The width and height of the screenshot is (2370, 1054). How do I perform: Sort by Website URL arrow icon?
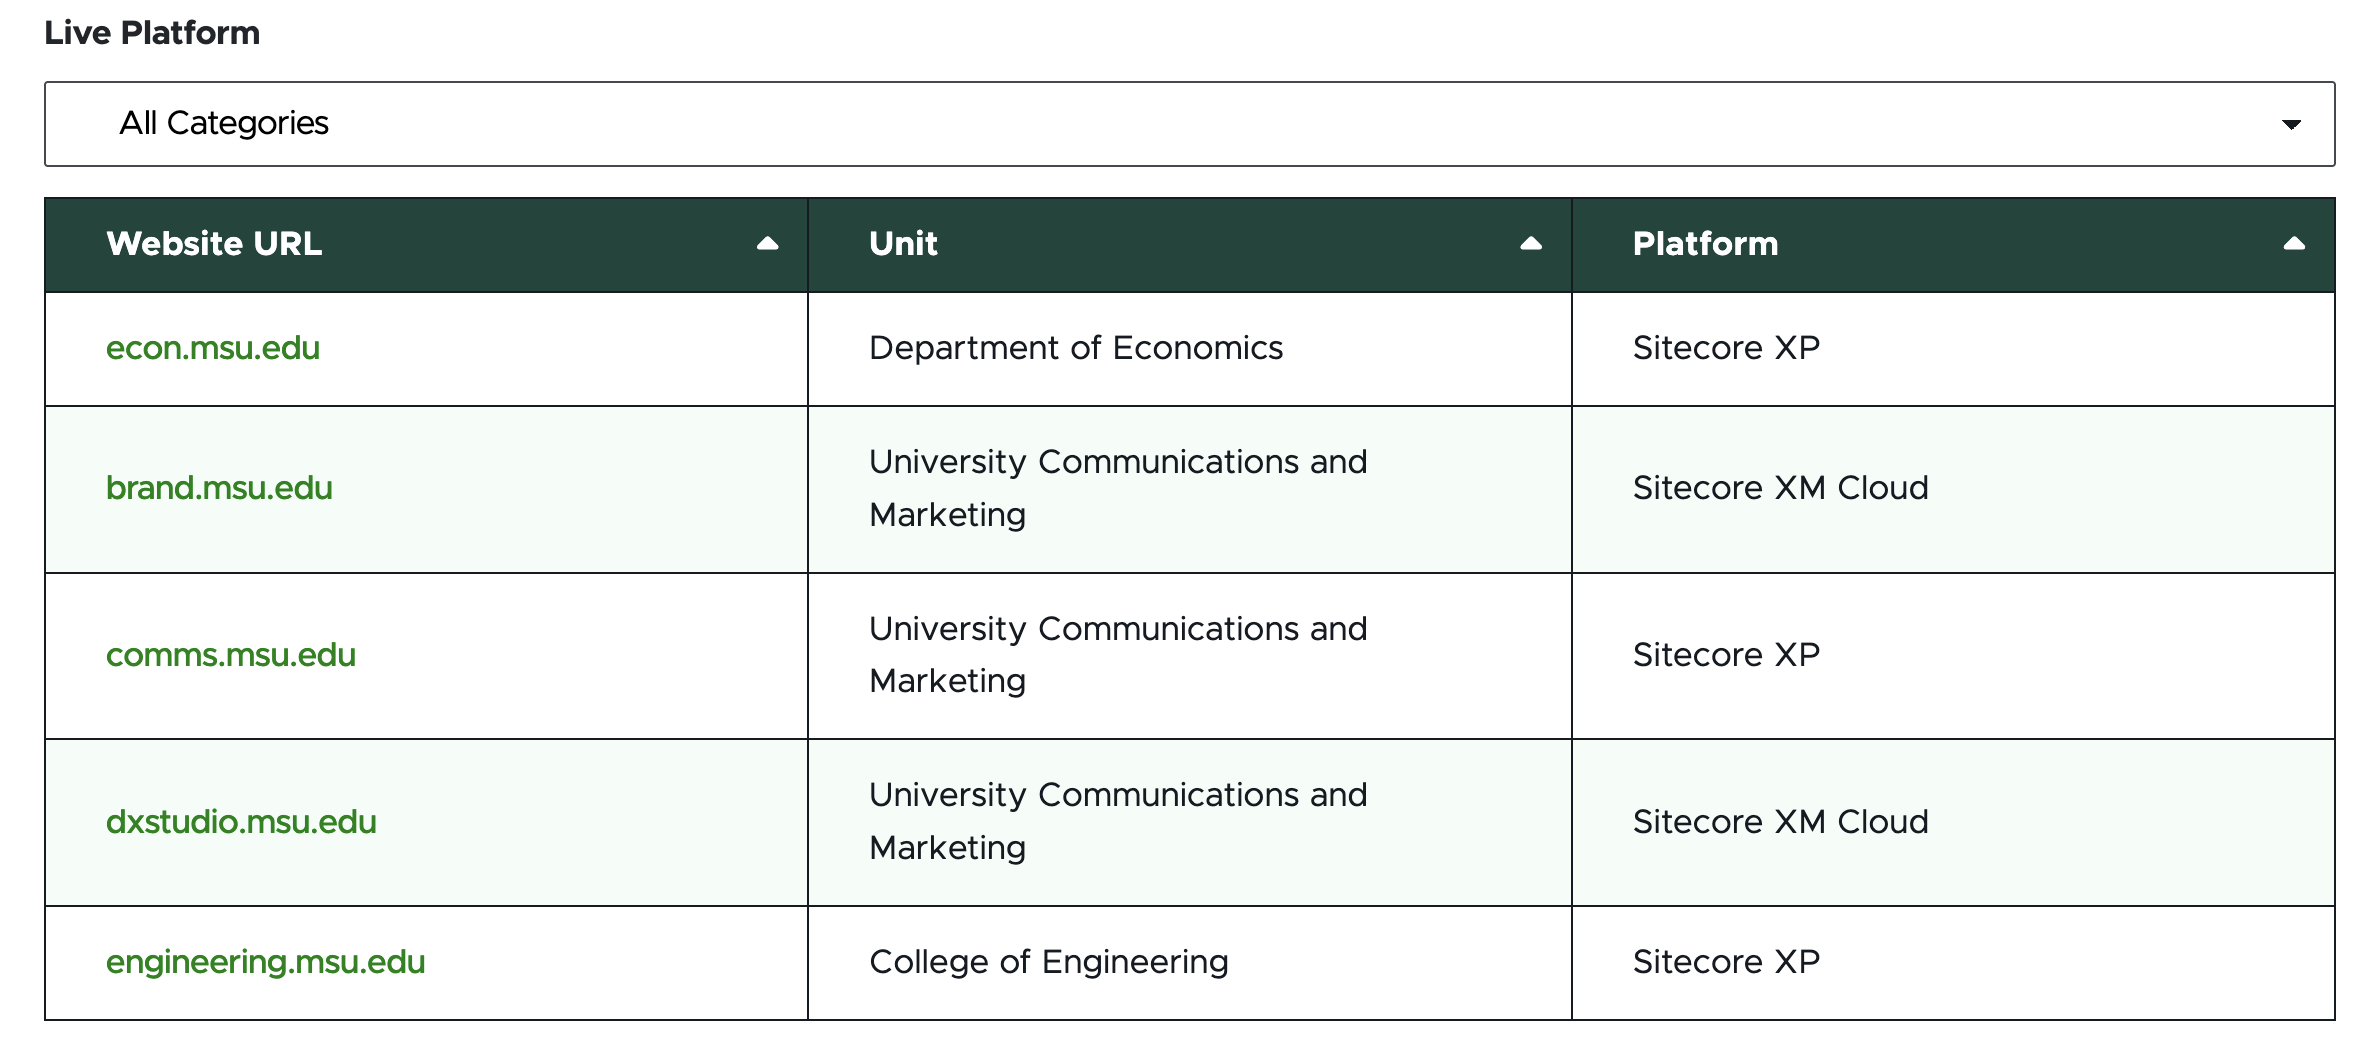(767, 243)
